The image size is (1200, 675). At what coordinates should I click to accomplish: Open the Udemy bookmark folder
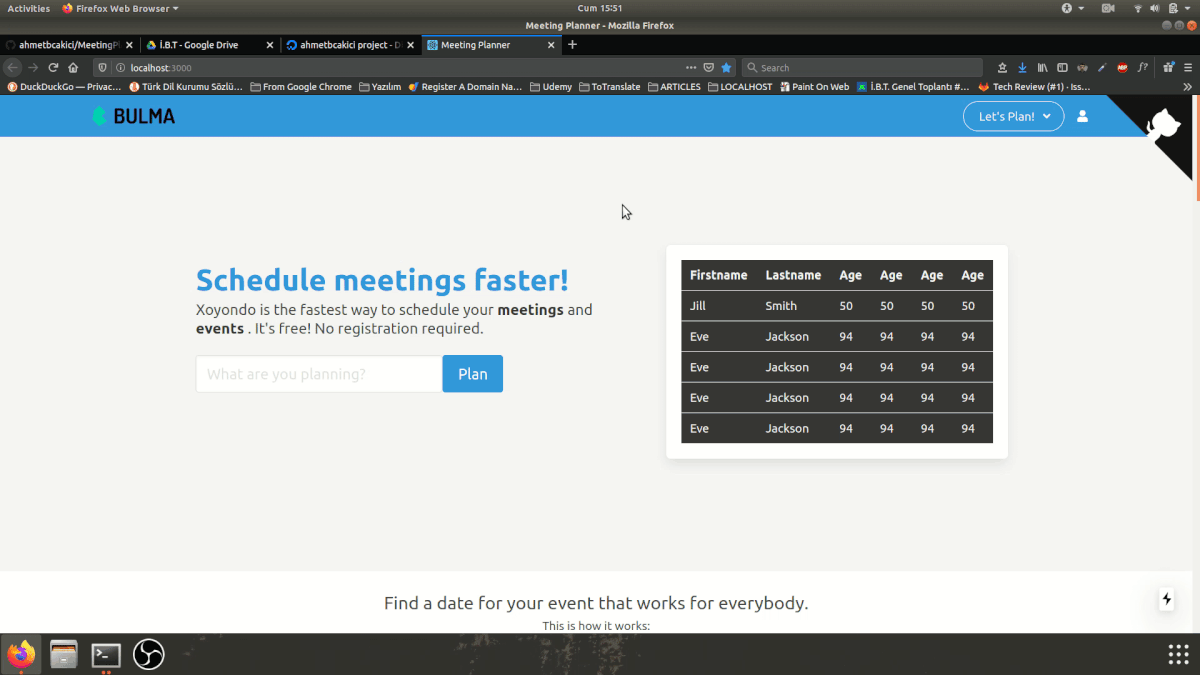pyautogui.click(x=551, y=87)
